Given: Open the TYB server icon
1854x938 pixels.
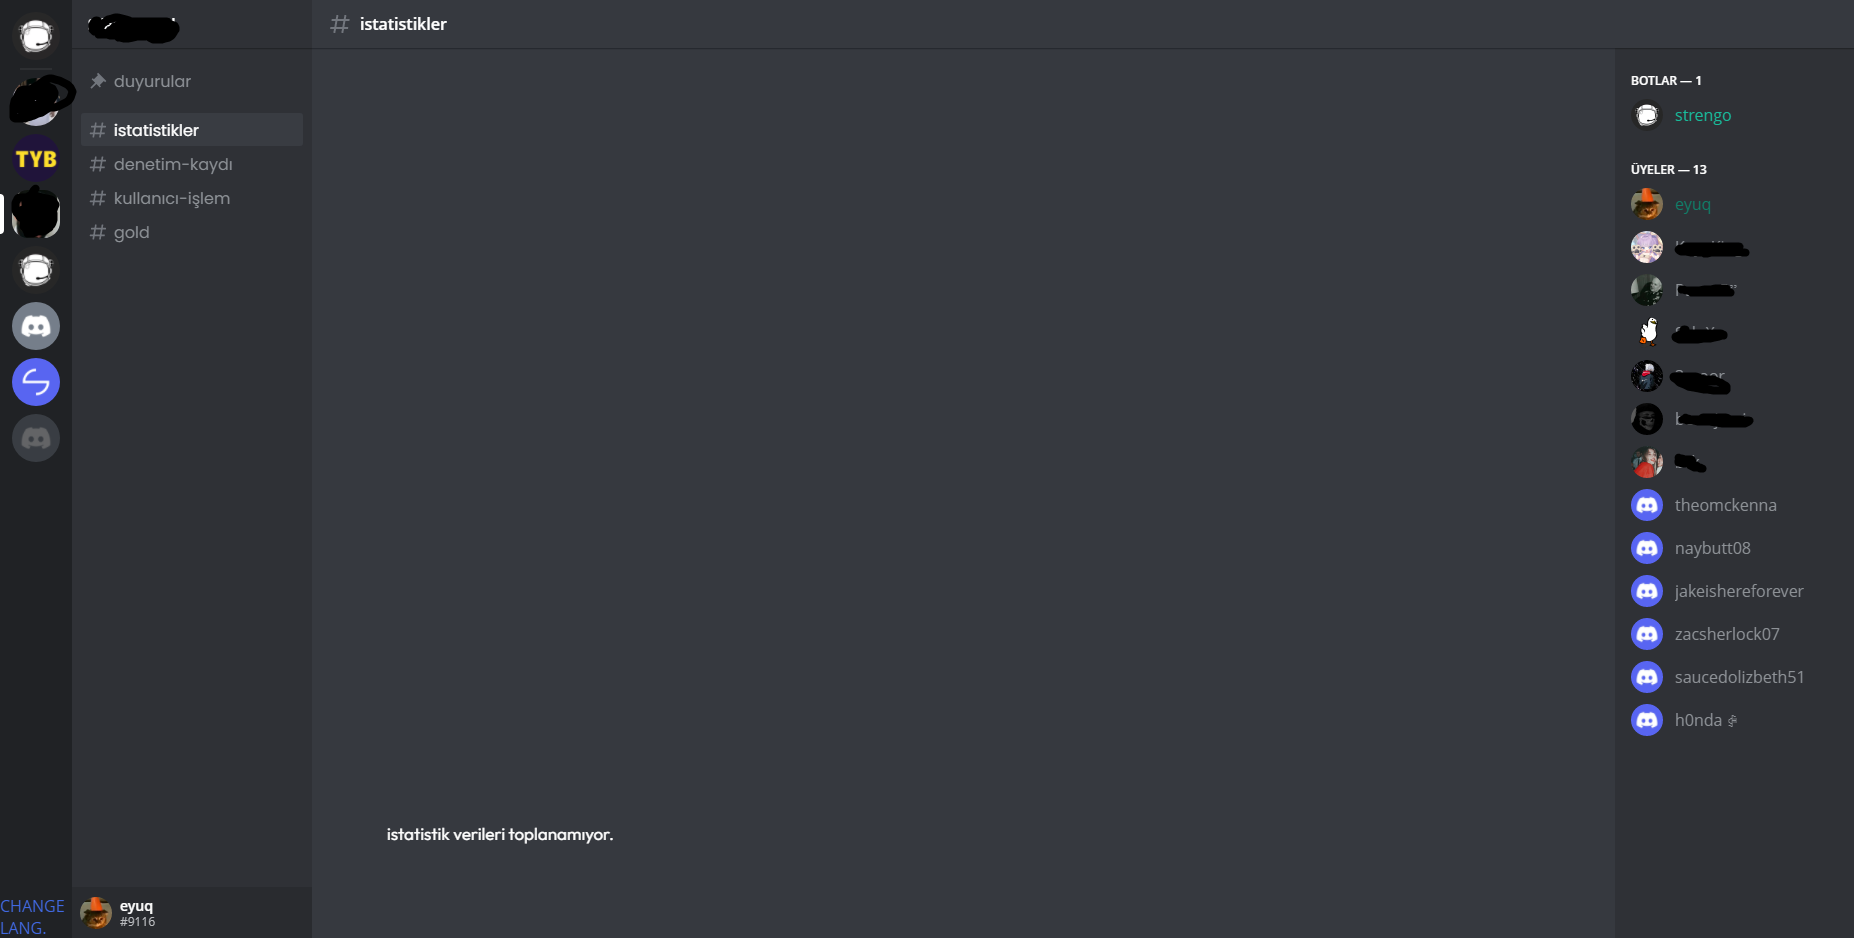Looking at the screenshot, I should point(36,158).
